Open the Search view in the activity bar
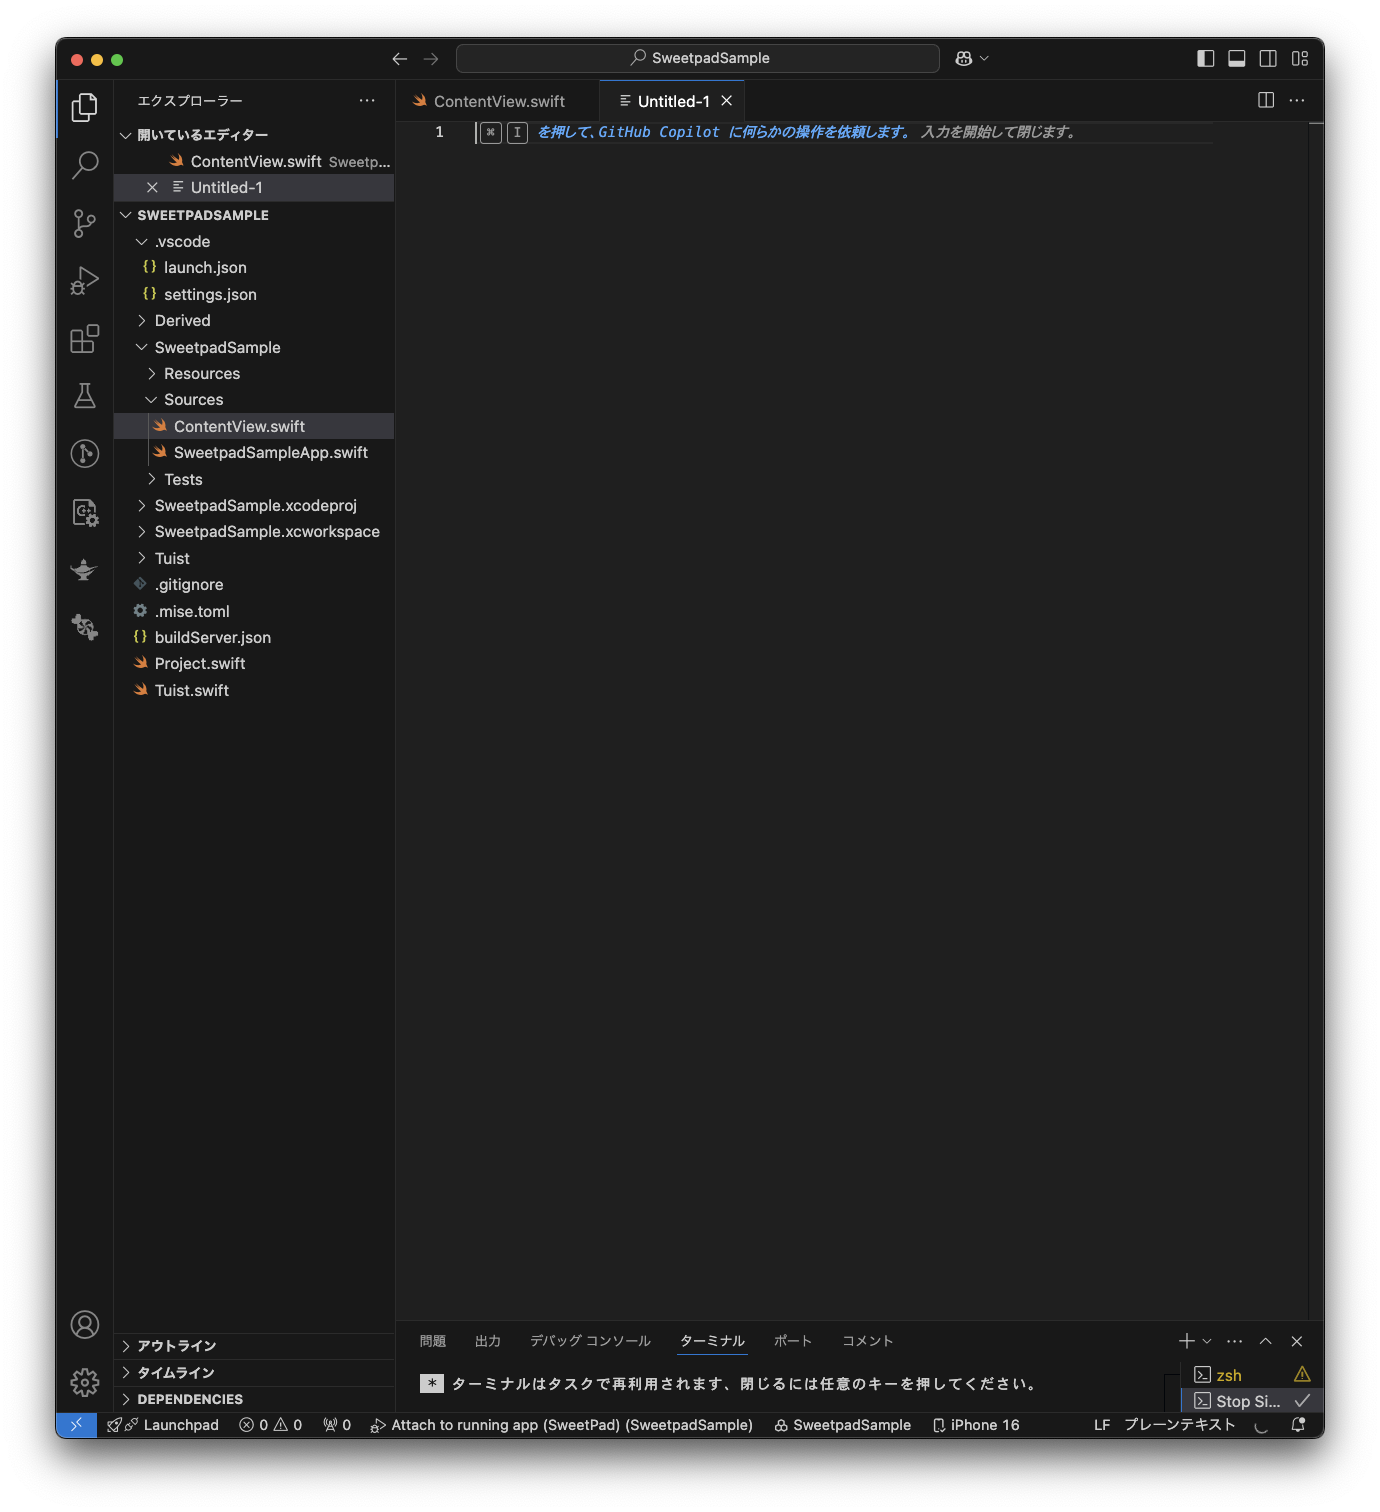The height and width of the screenshot is (1512, 1380). [x=84, y=166]
